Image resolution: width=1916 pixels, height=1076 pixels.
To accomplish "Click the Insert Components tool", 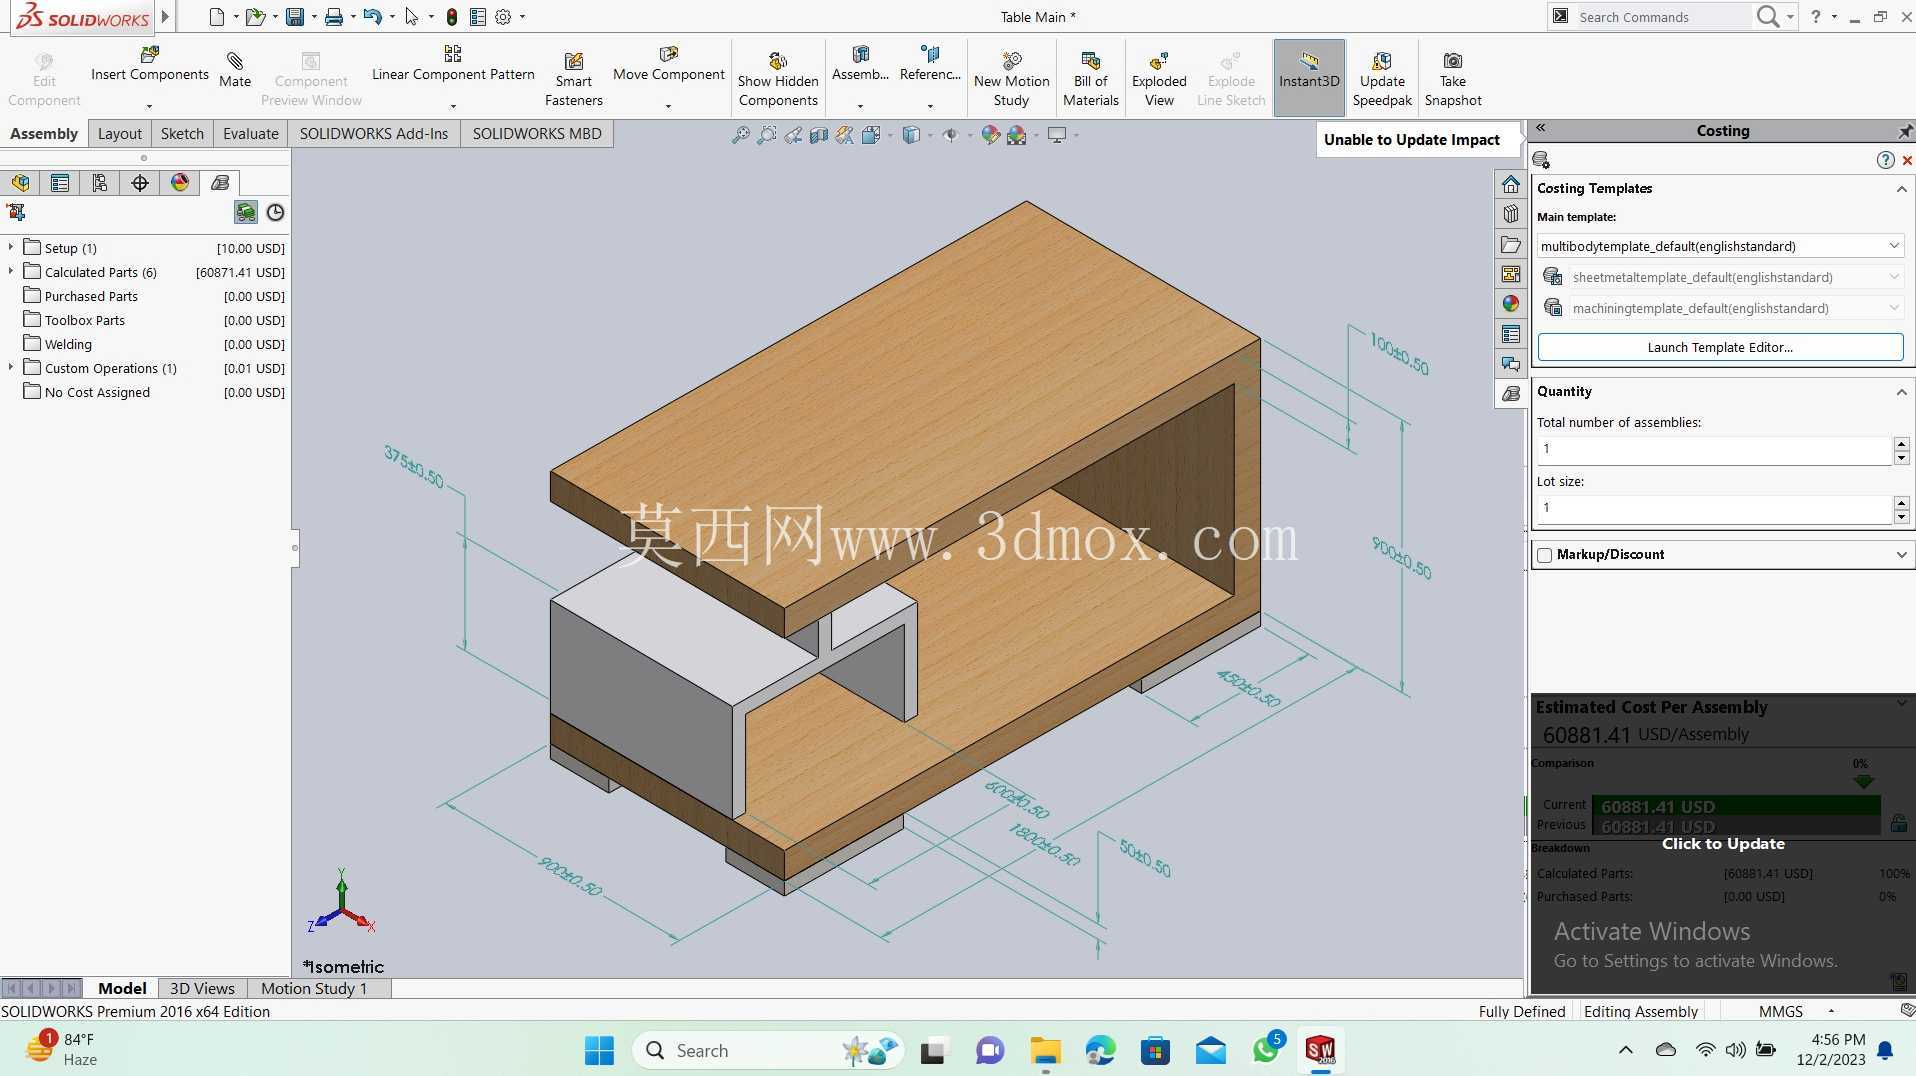I will pos(150,64).
